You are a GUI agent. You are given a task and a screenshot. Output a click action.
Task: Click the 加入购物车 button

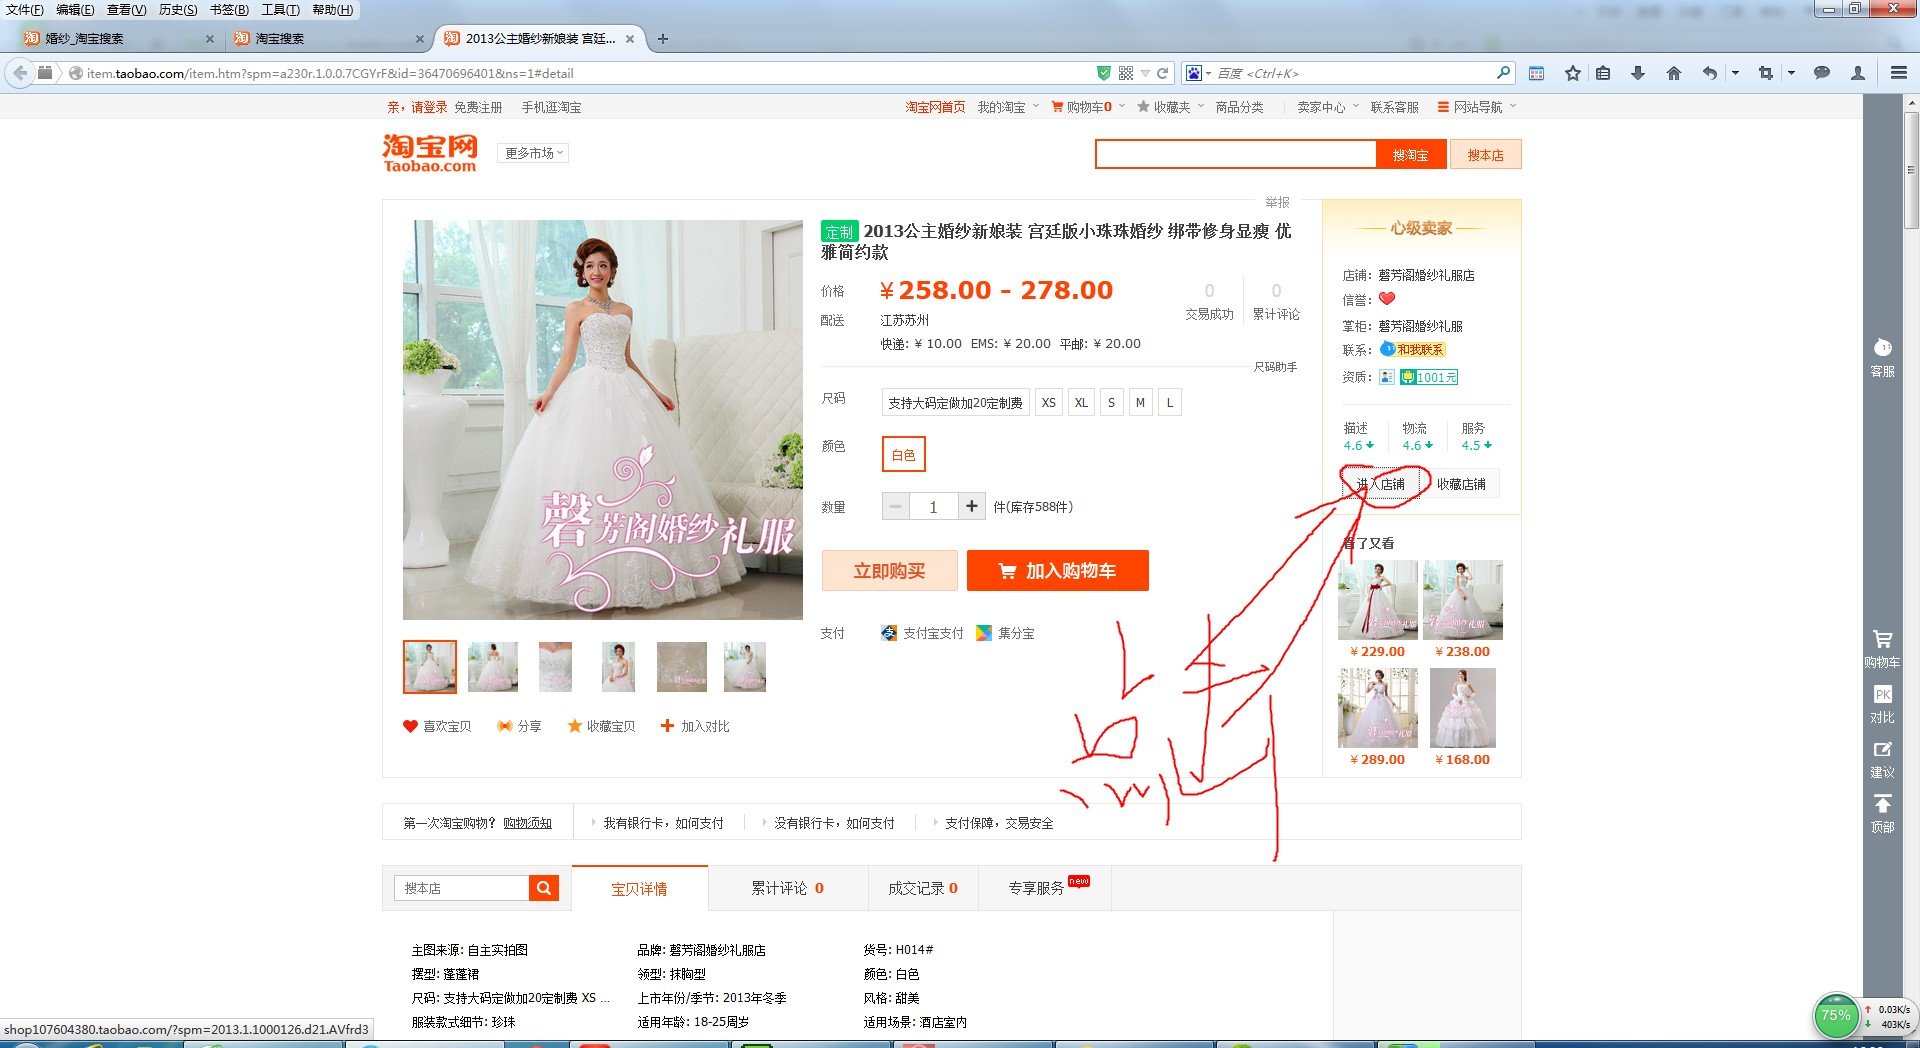(1057, 571)
